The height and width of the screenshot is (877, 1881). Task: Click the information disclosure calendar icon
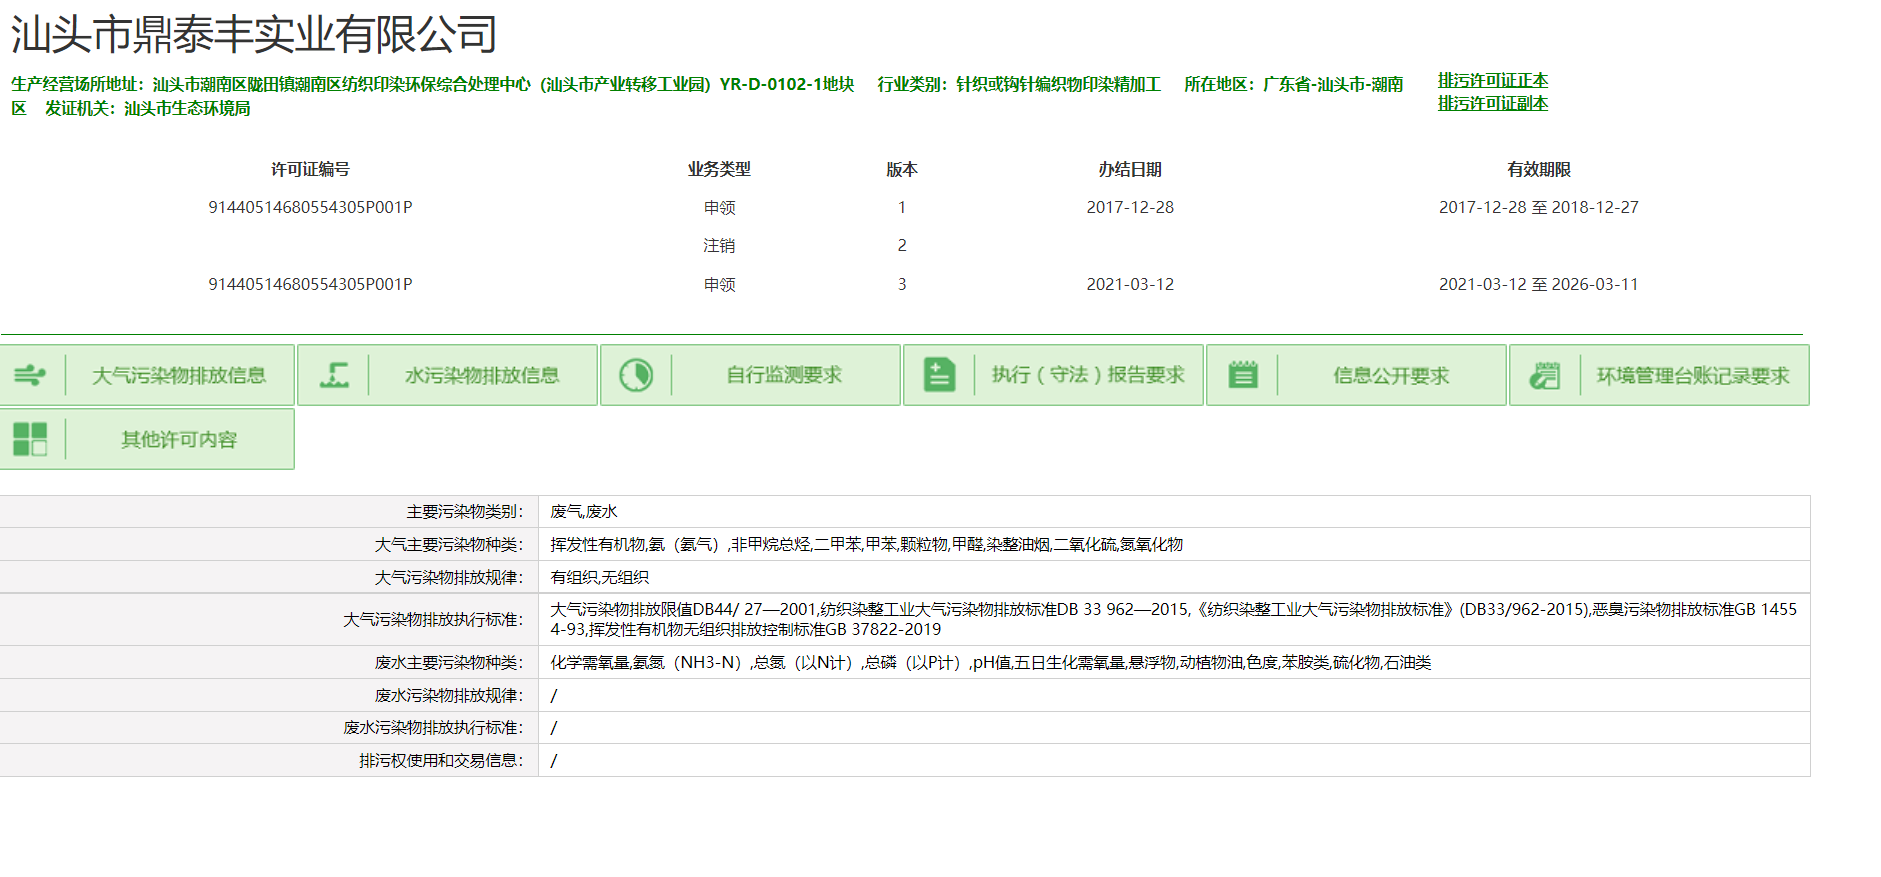pos(1243,376)
